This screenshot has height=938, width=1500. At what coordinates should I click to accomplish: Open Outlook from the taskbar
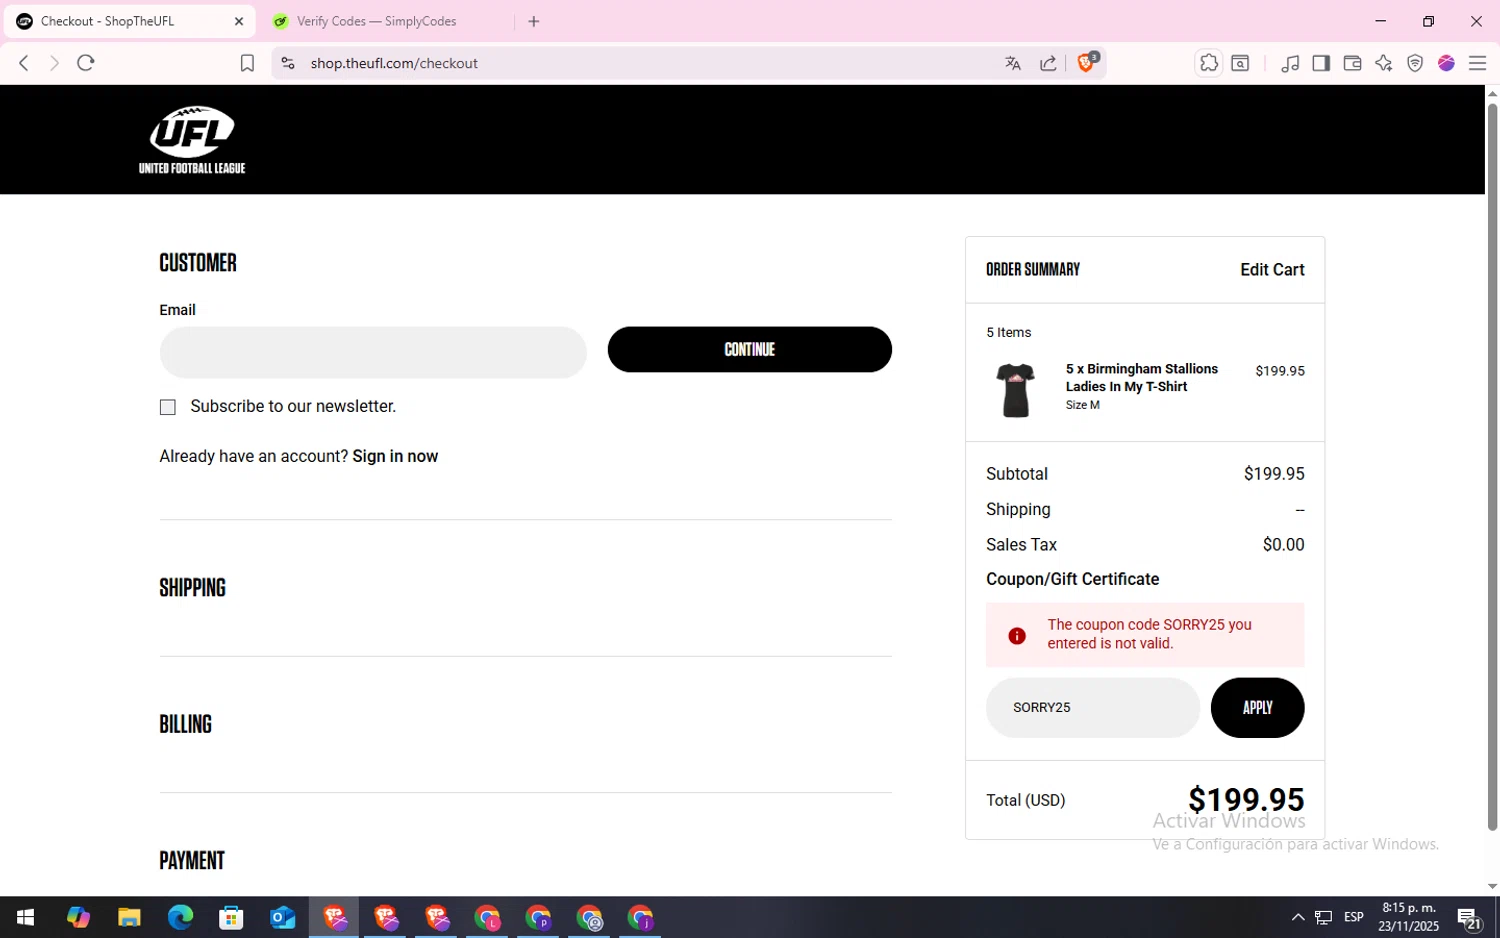[x=283, y=917]
